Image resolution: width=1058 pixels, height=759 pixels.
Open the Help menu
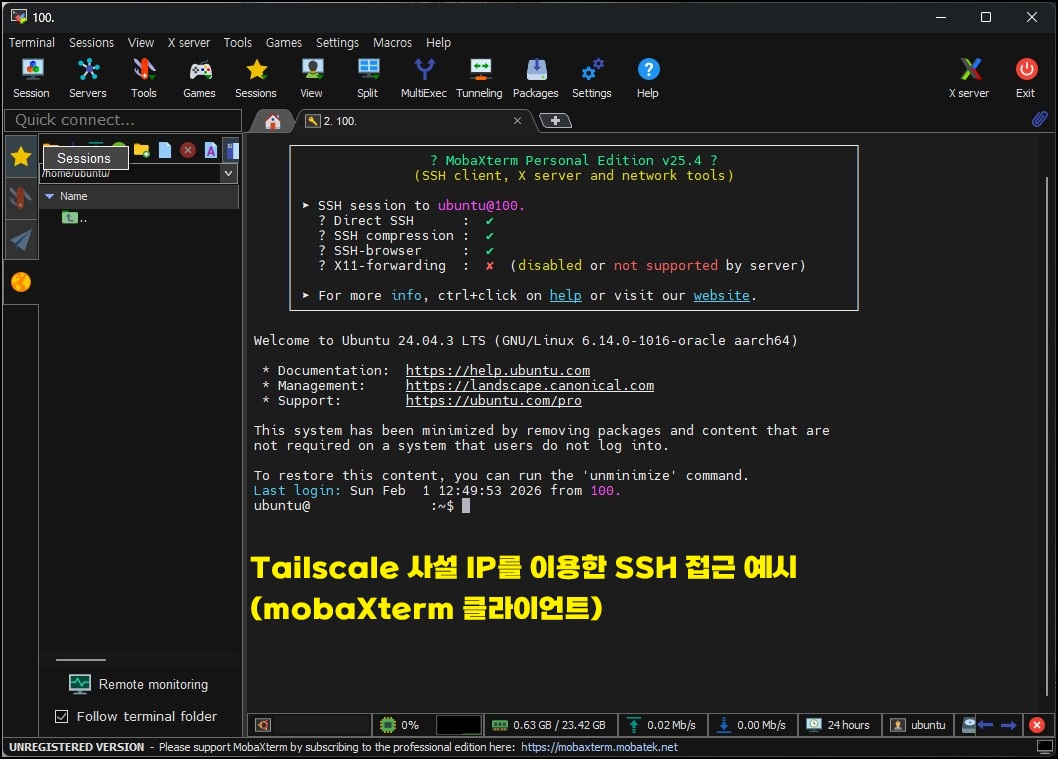coord(438,43)
